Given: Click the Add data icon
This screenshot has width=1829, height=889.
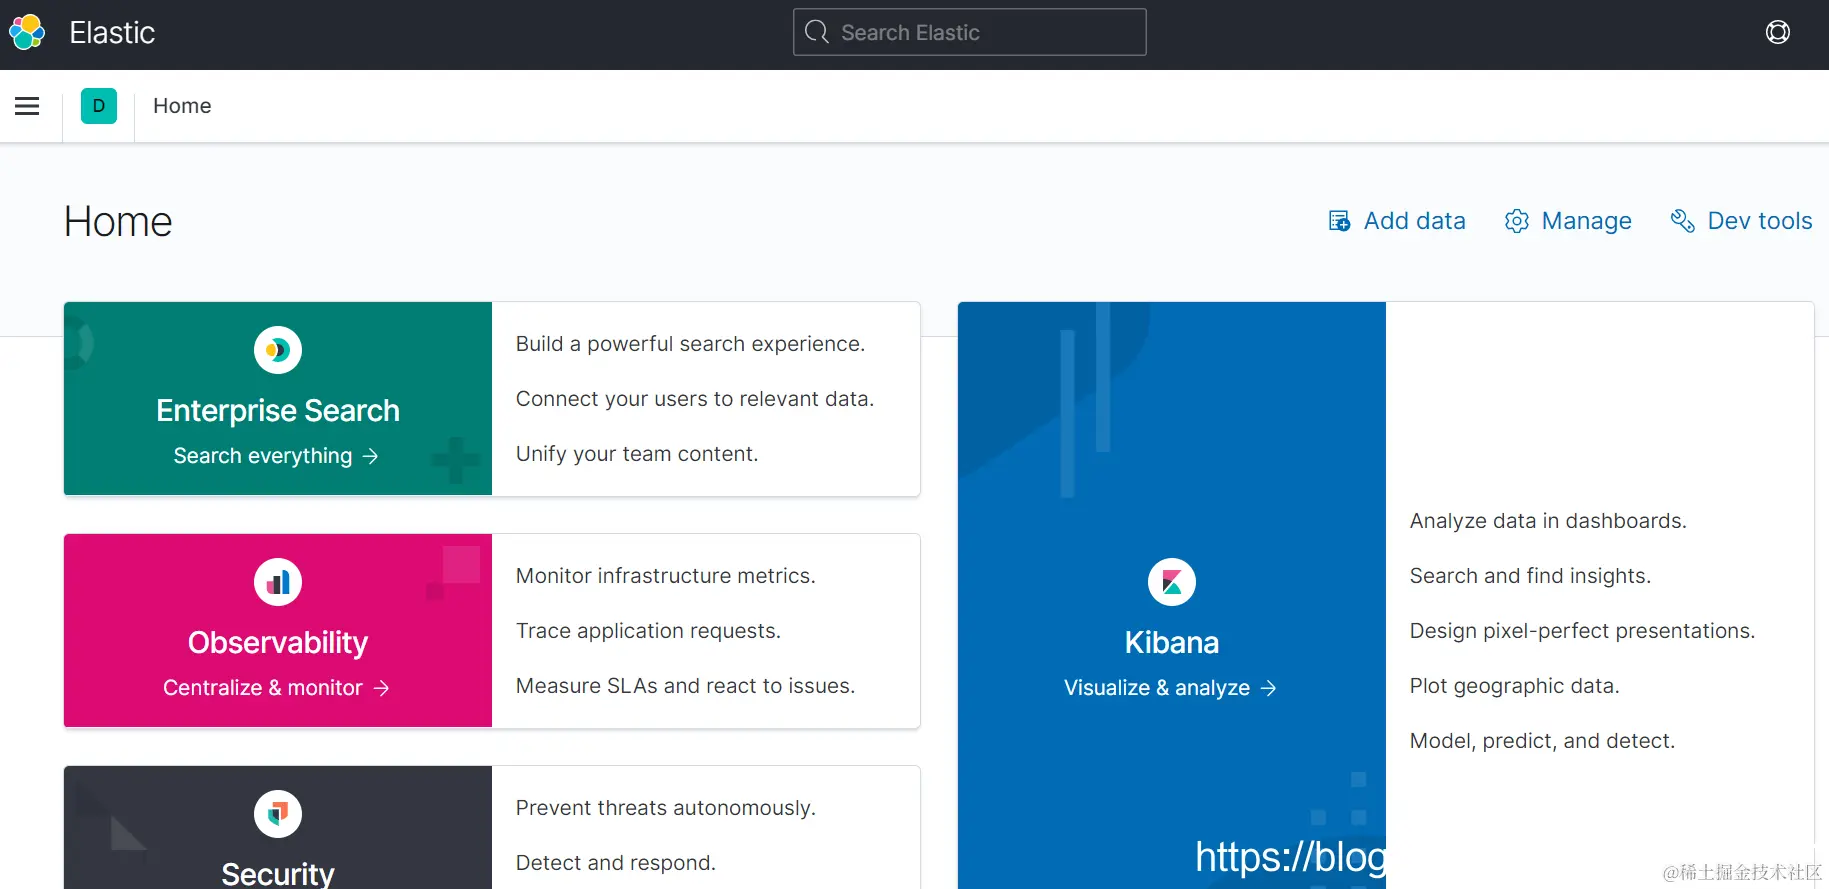Looking at the screenshot, I should coord(1339,221).
